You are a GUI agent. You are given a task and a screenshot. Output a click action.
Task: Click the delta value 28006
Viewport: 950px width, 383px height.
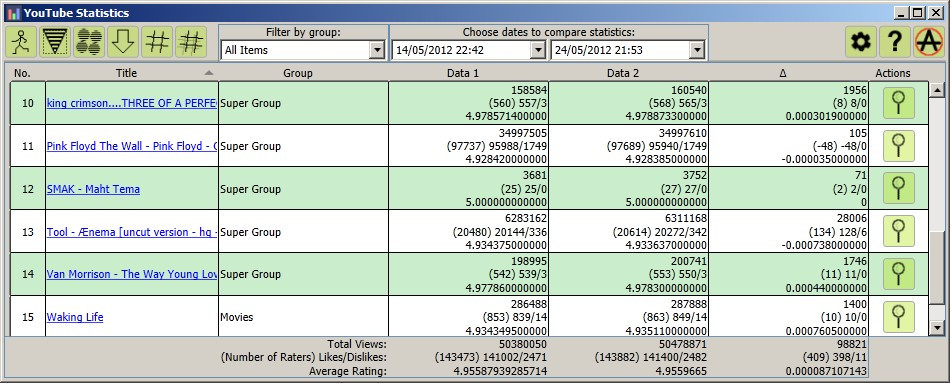click(851, 219)
